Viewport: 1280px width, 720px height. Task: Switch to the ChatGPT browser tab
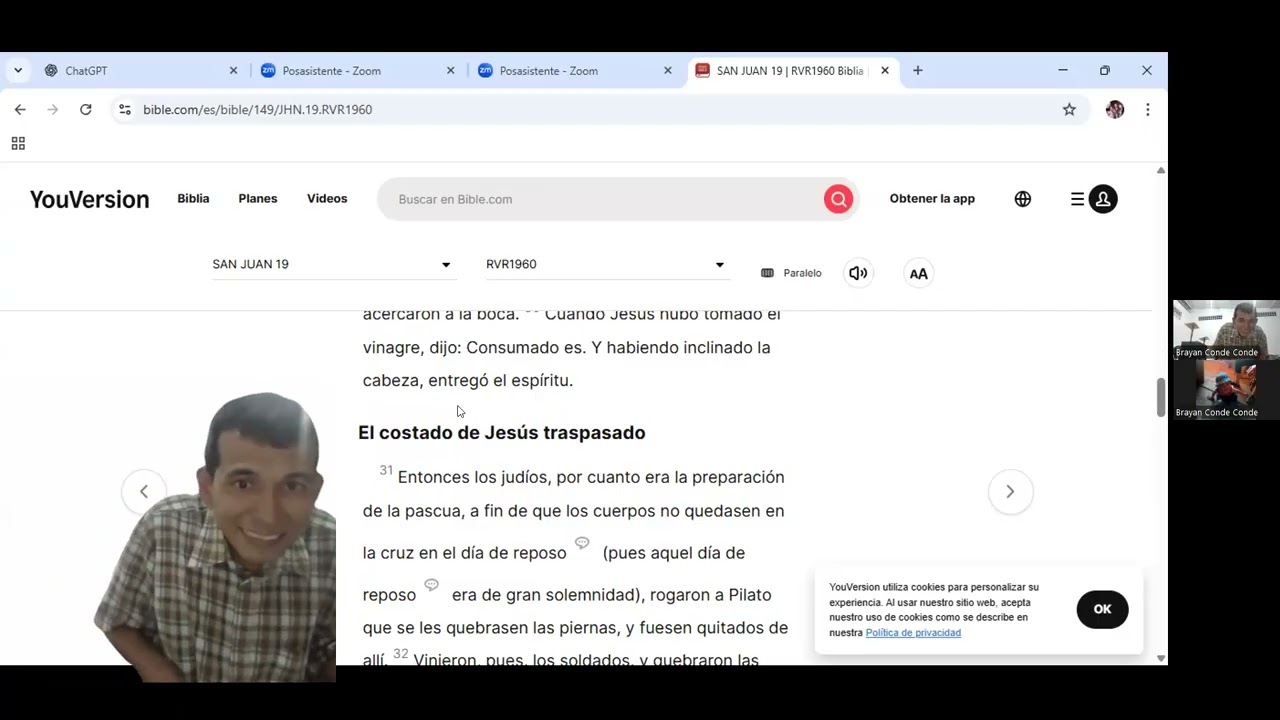coord(140,71)
